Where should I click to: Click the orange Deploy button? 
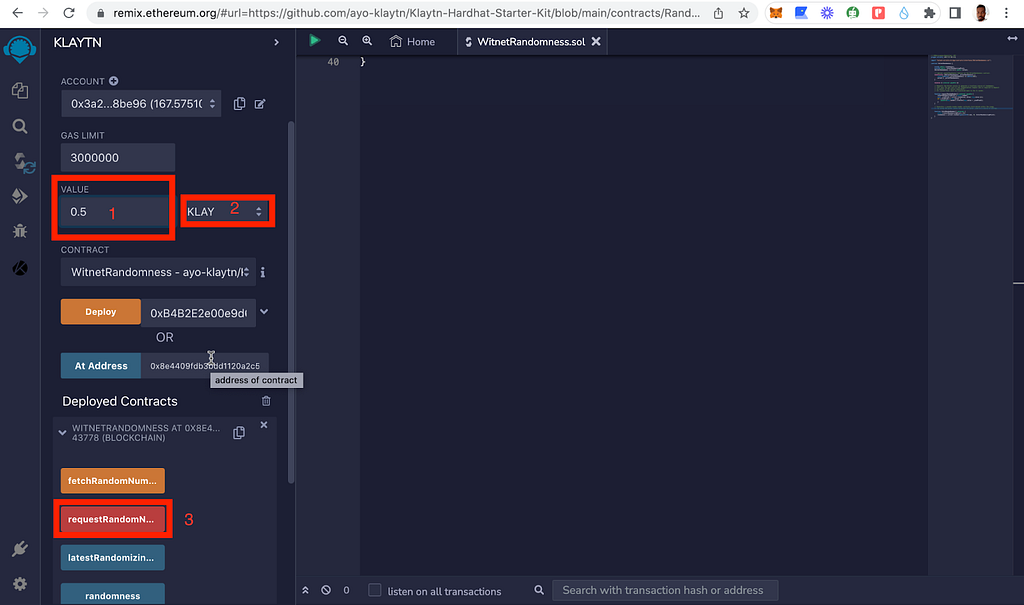tap(101, 312)
